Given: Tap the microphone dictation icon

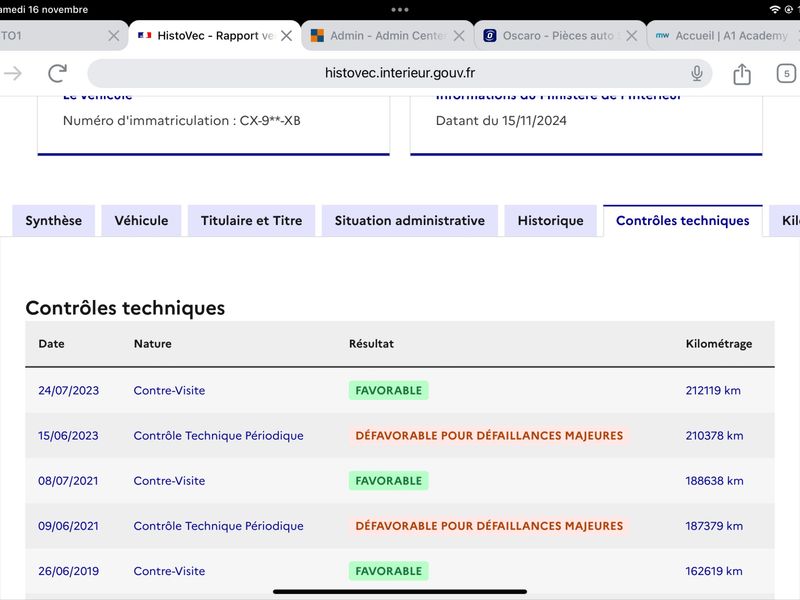Looking at the screenshot, I should click(696, 73).
